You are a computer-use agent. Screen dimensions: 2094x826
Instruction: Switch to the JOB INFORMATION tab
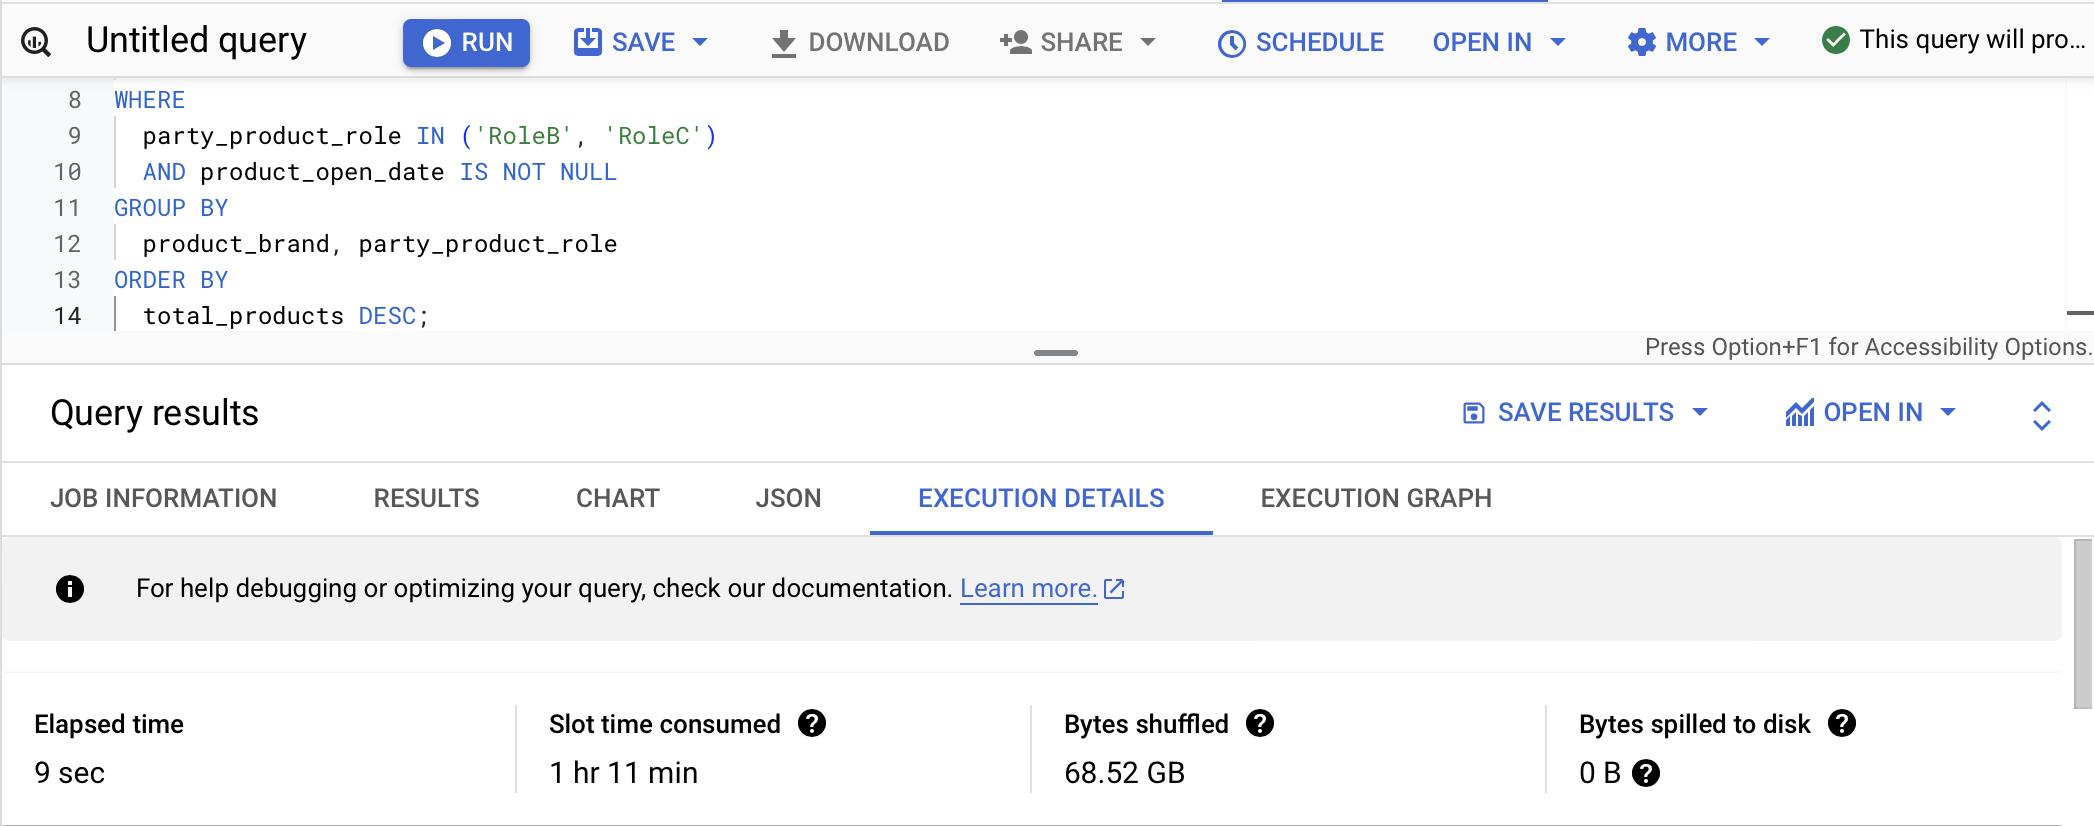[164, 498]
